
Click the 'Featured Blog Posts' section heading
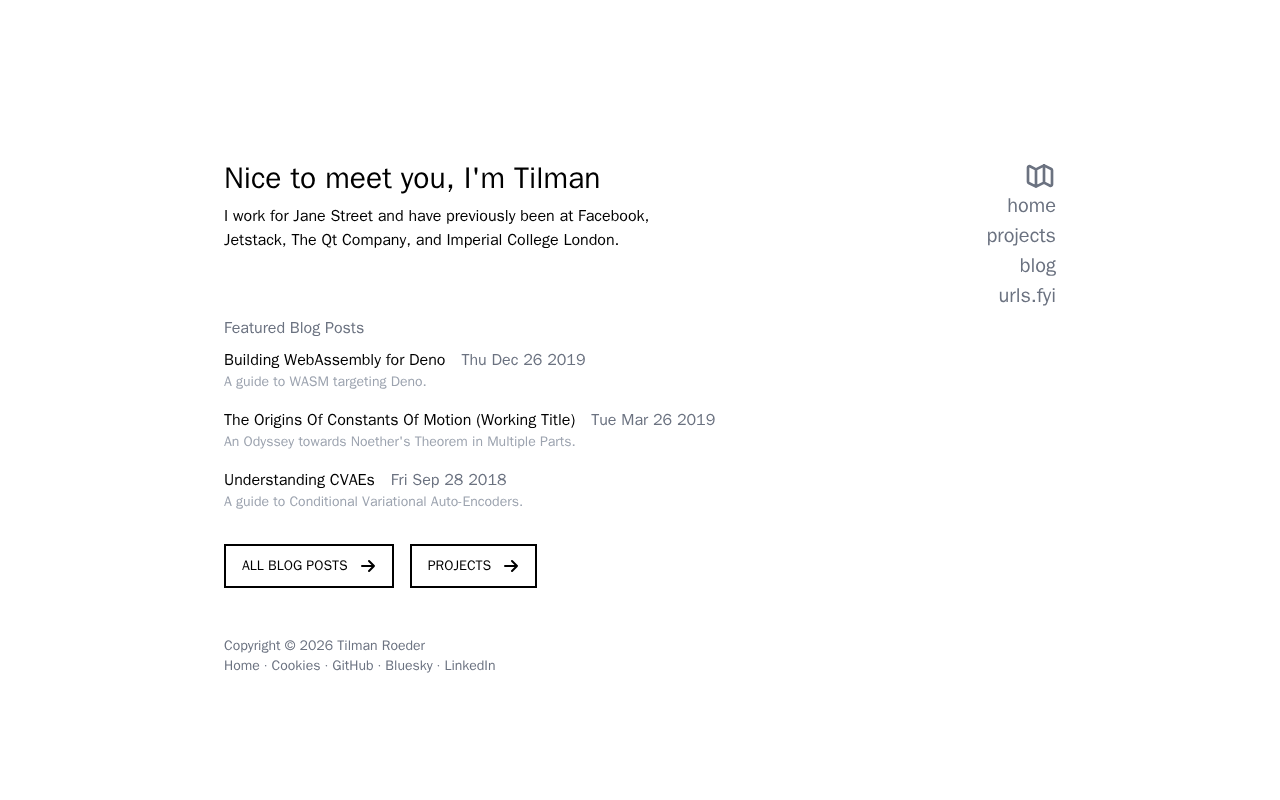tap(294, 328)
